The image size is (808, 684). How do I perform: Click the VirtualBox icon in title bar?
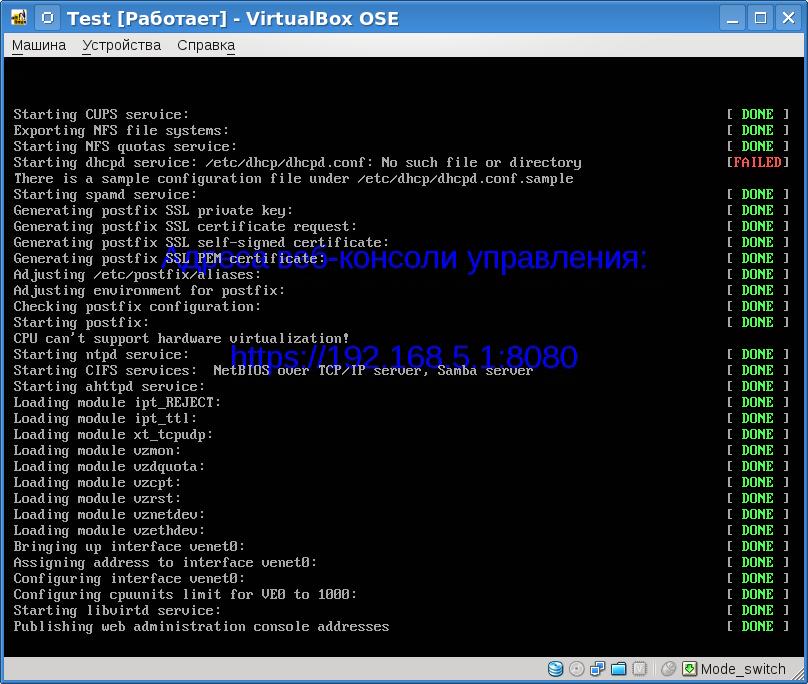(18, 18)
